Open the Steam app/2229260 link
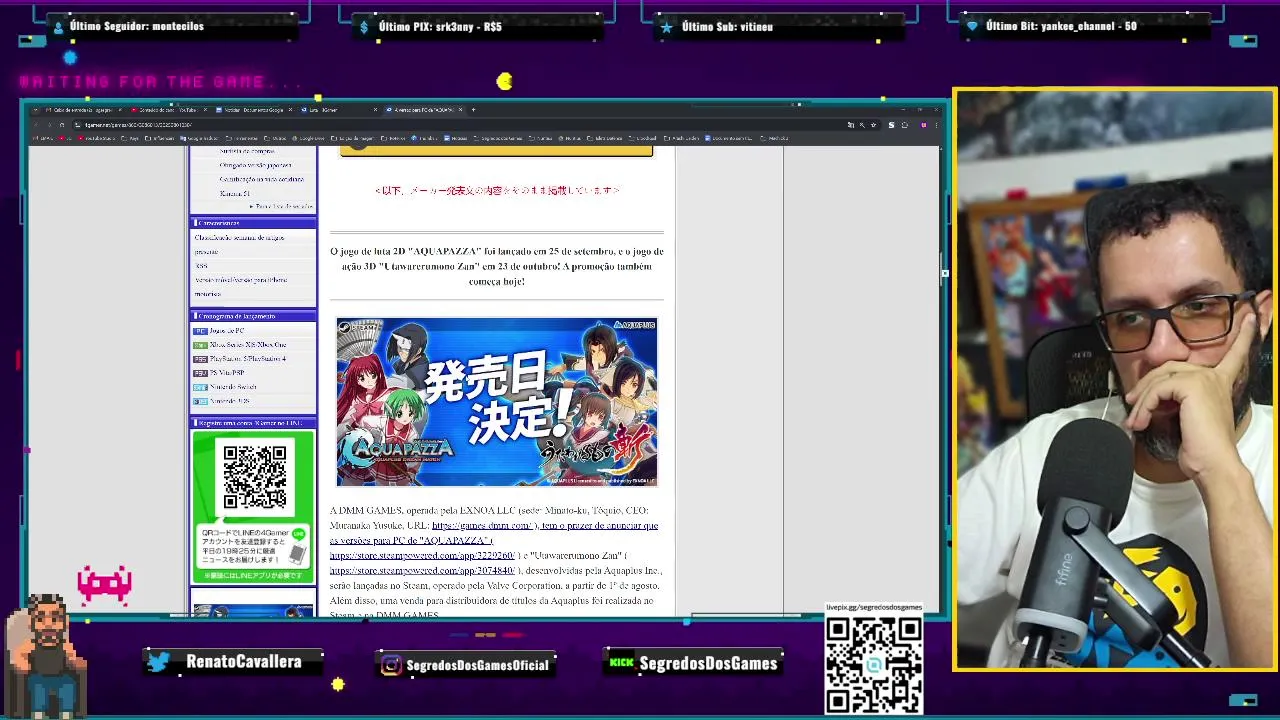This screenshot has width=1280, height=720. pyautogui.click(x=421, y=555)
